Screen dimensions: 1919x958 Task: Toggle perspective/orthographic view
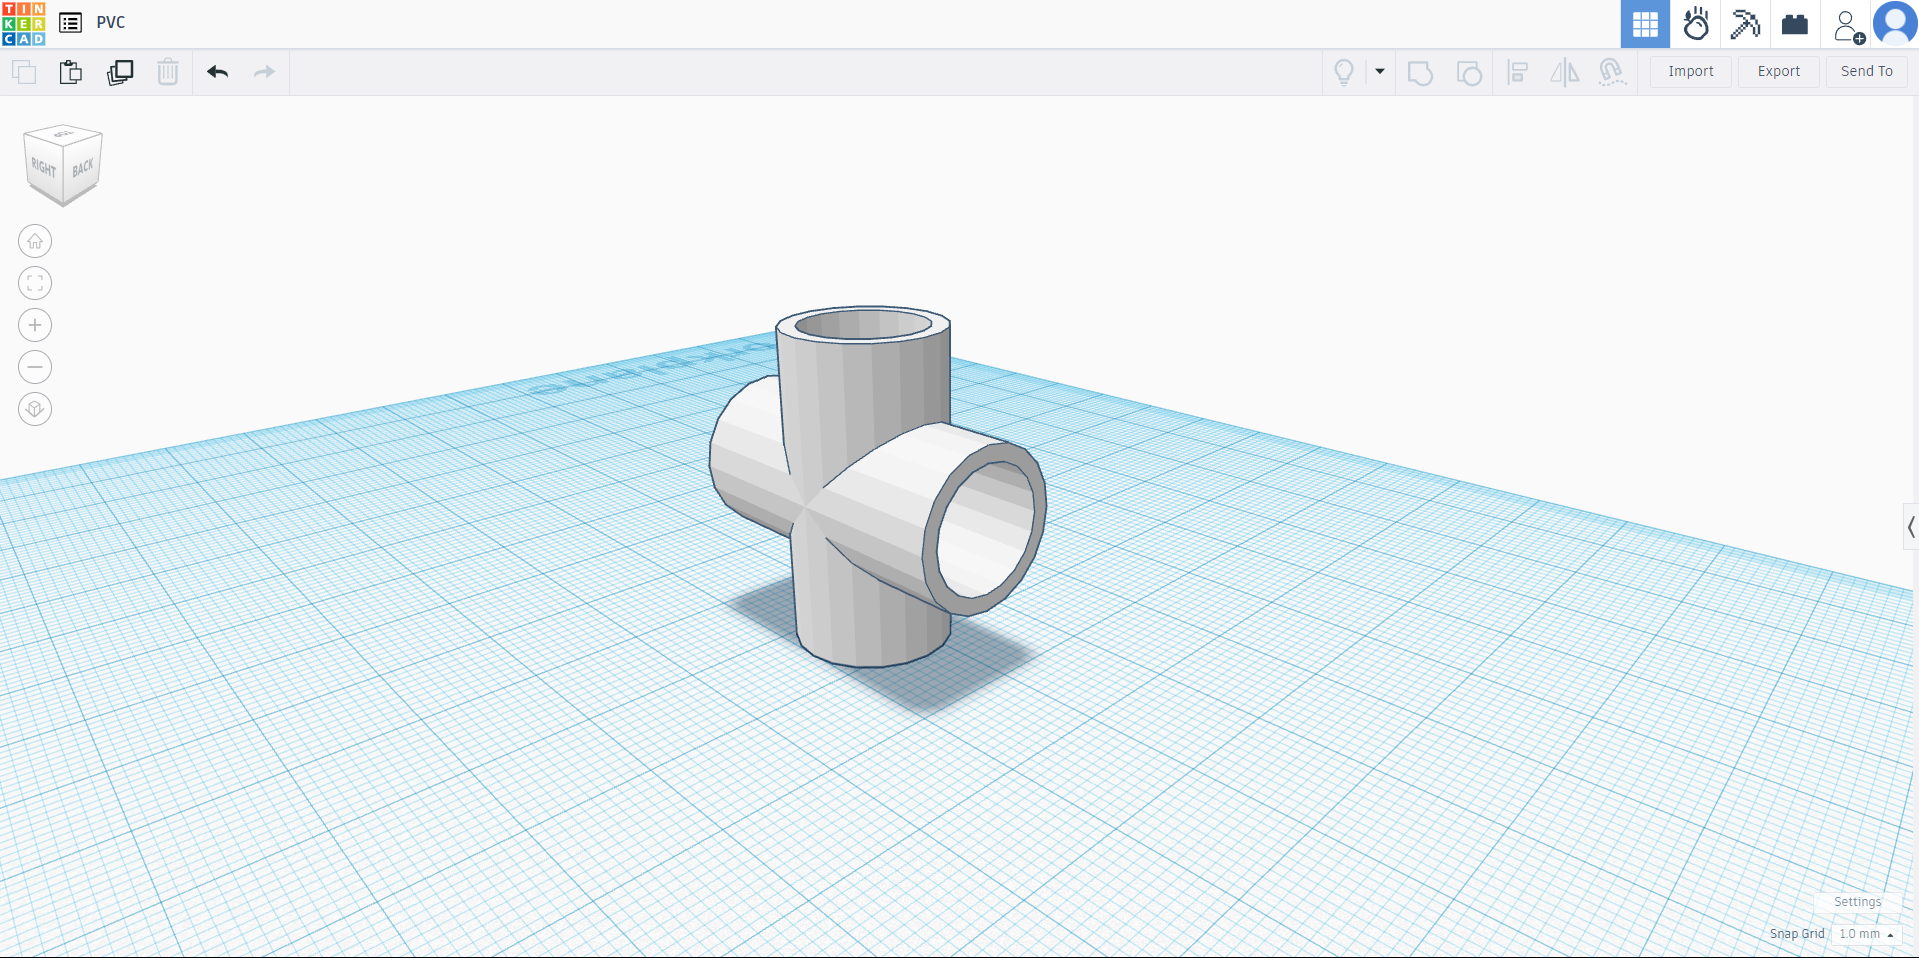click(x=35, y=409)
